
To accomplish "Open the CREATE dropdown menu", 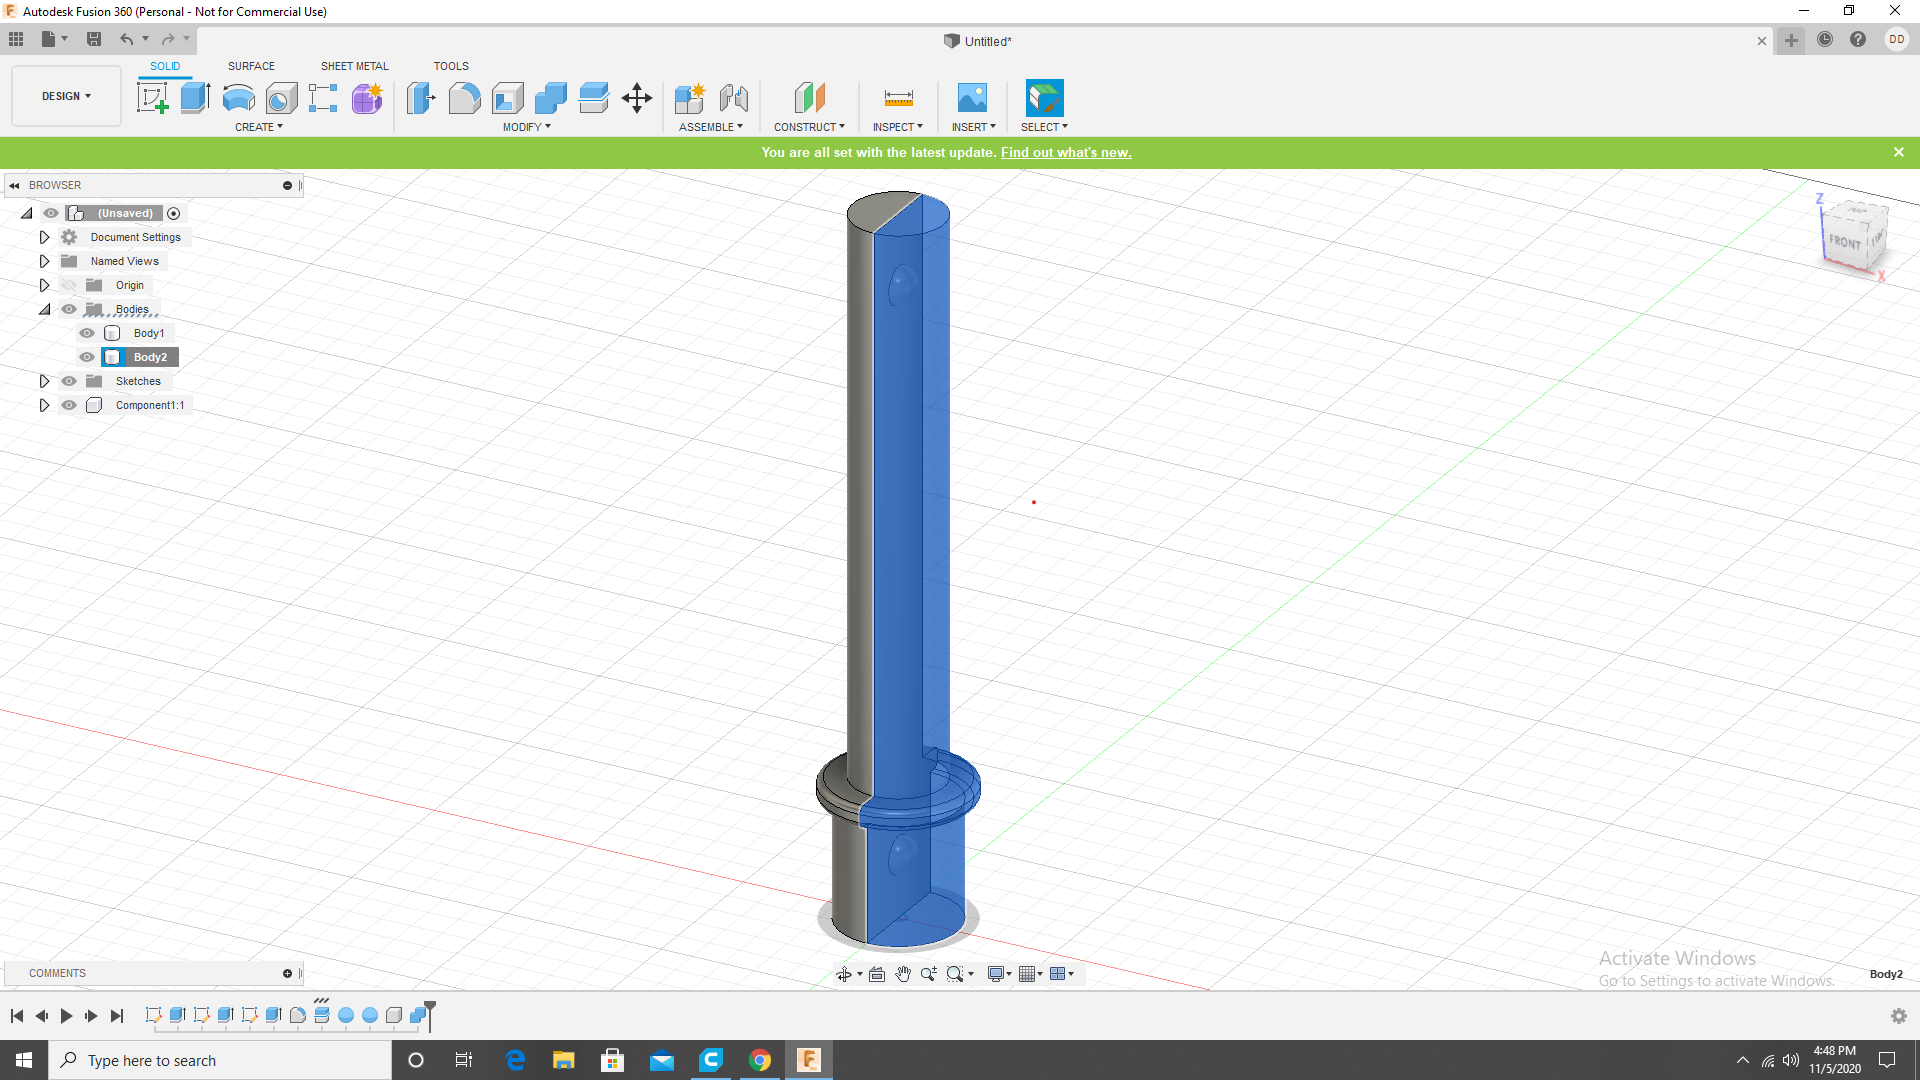I will [259, 127].
